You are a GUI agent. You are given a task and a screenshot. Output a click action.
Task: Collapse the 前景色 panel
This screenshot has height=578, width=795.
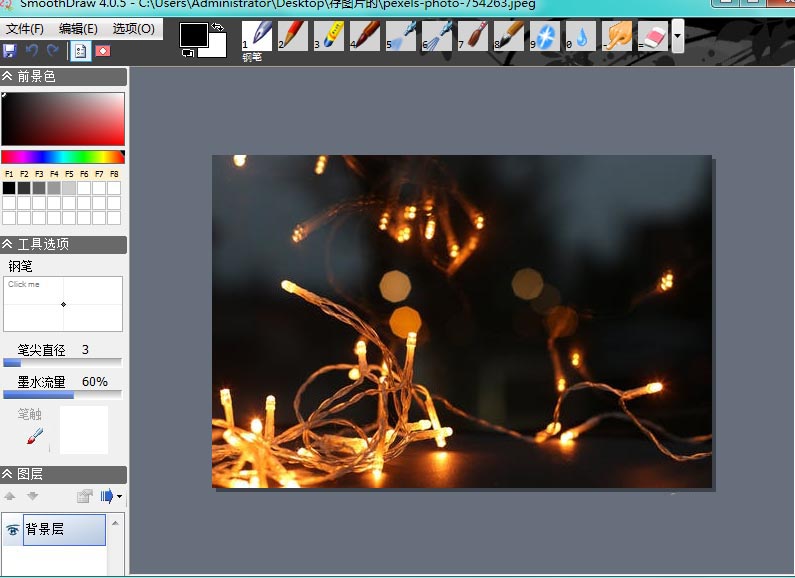coord(7,77)
